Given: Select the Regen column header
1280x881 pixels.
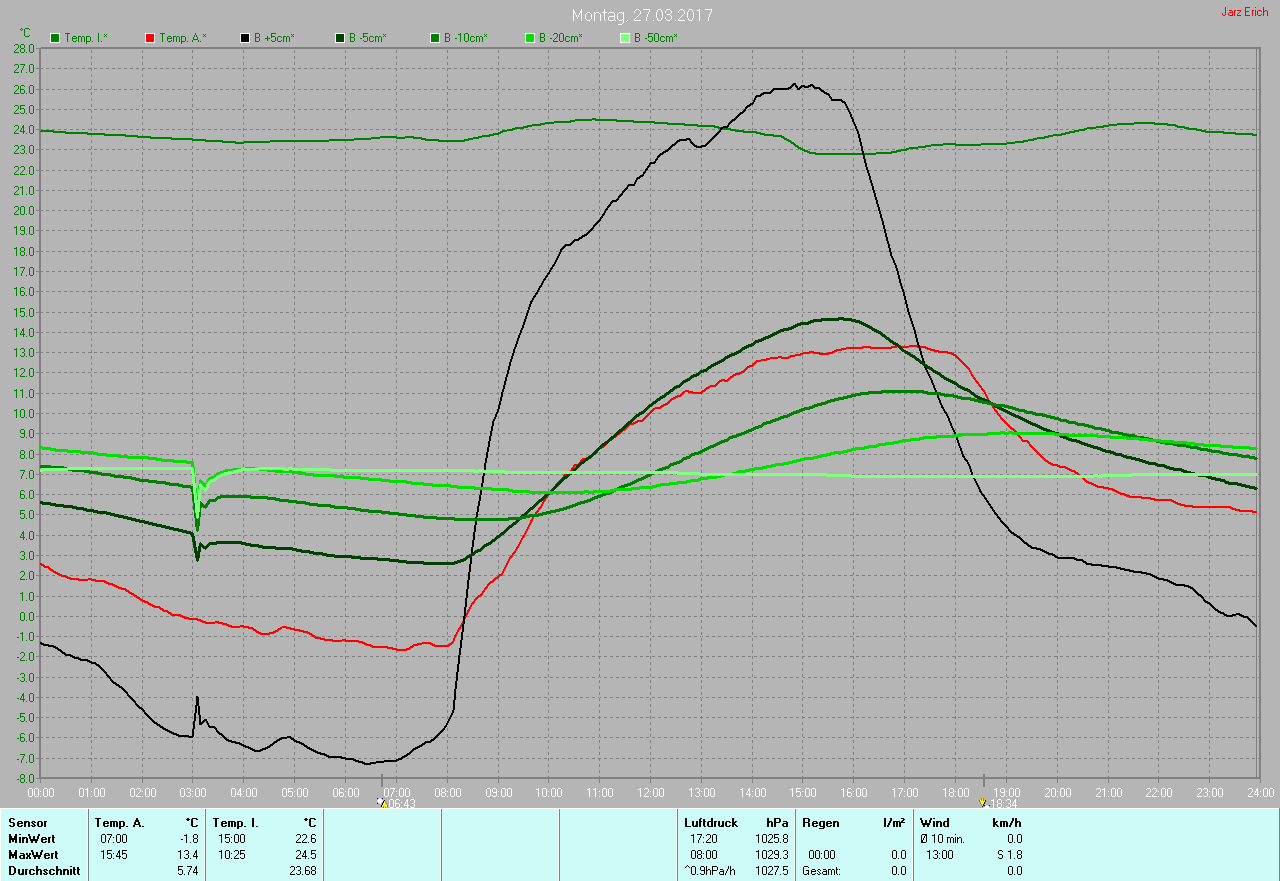Looking at the screenshot, I should 823,823.
